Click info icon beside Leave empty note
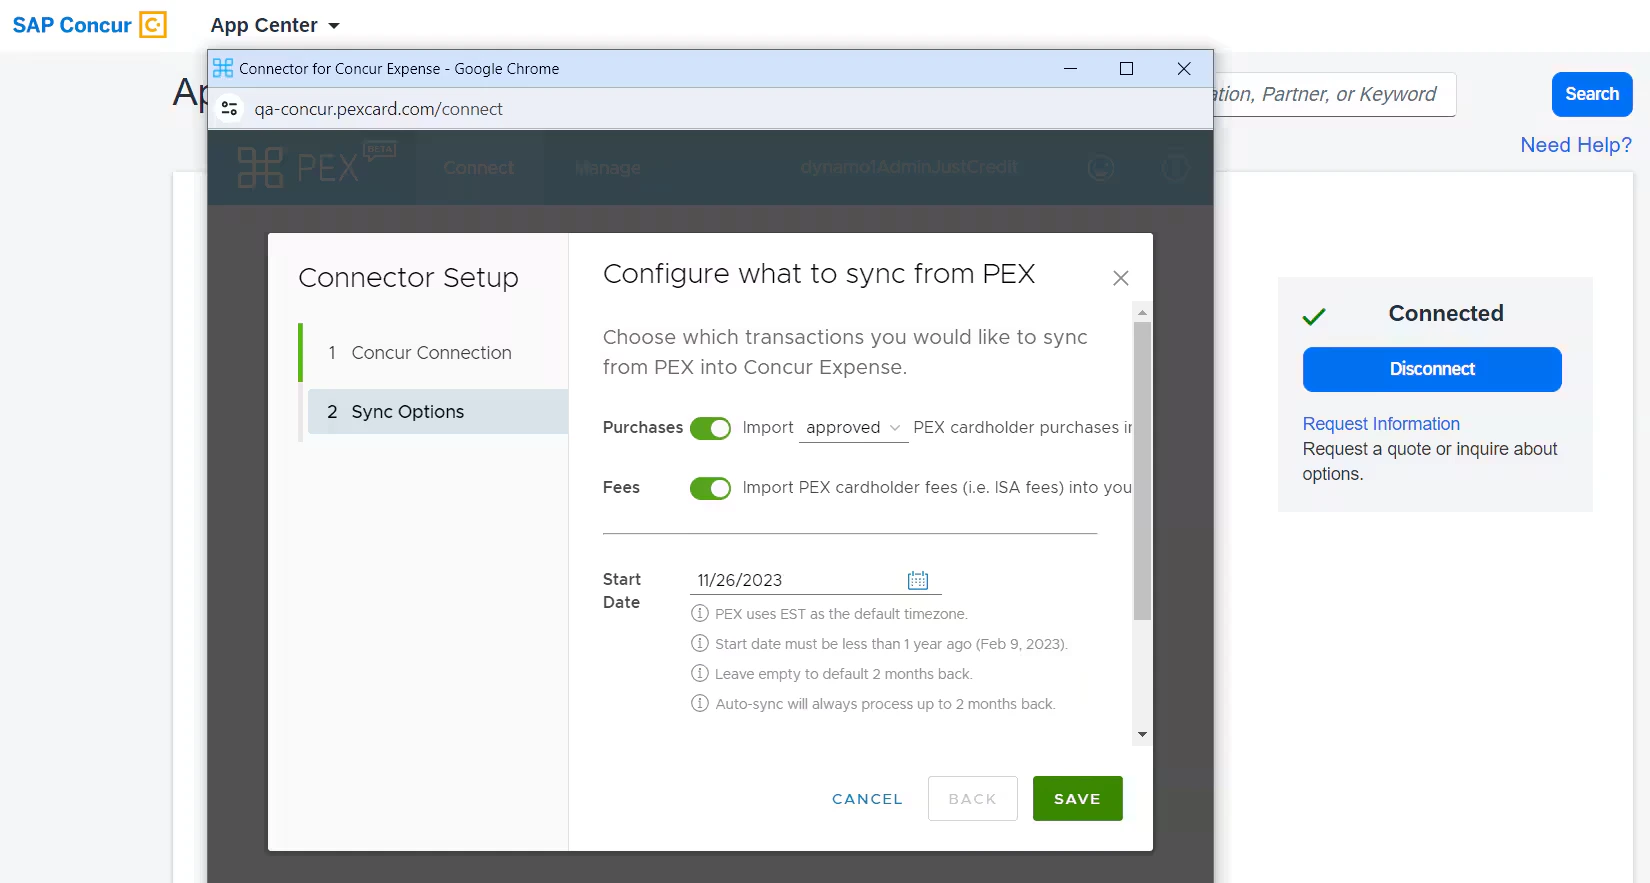Viewport: 1650px width, 883px height. point(700,673)
